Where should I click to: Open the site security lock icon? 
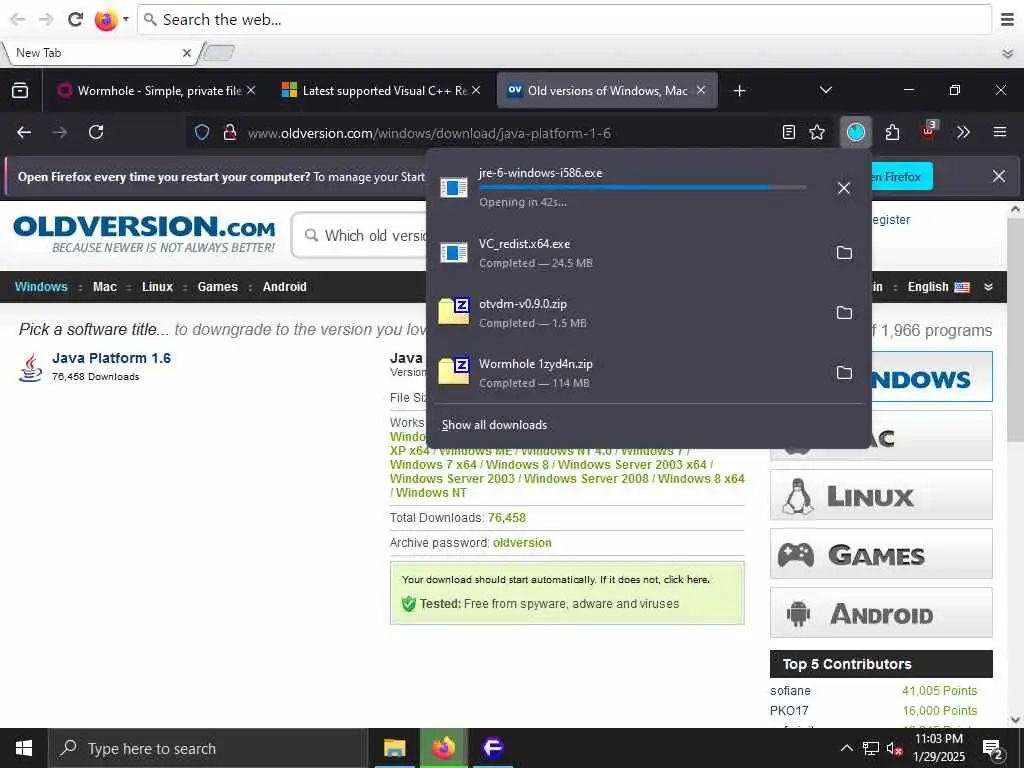tap(229, 133)
